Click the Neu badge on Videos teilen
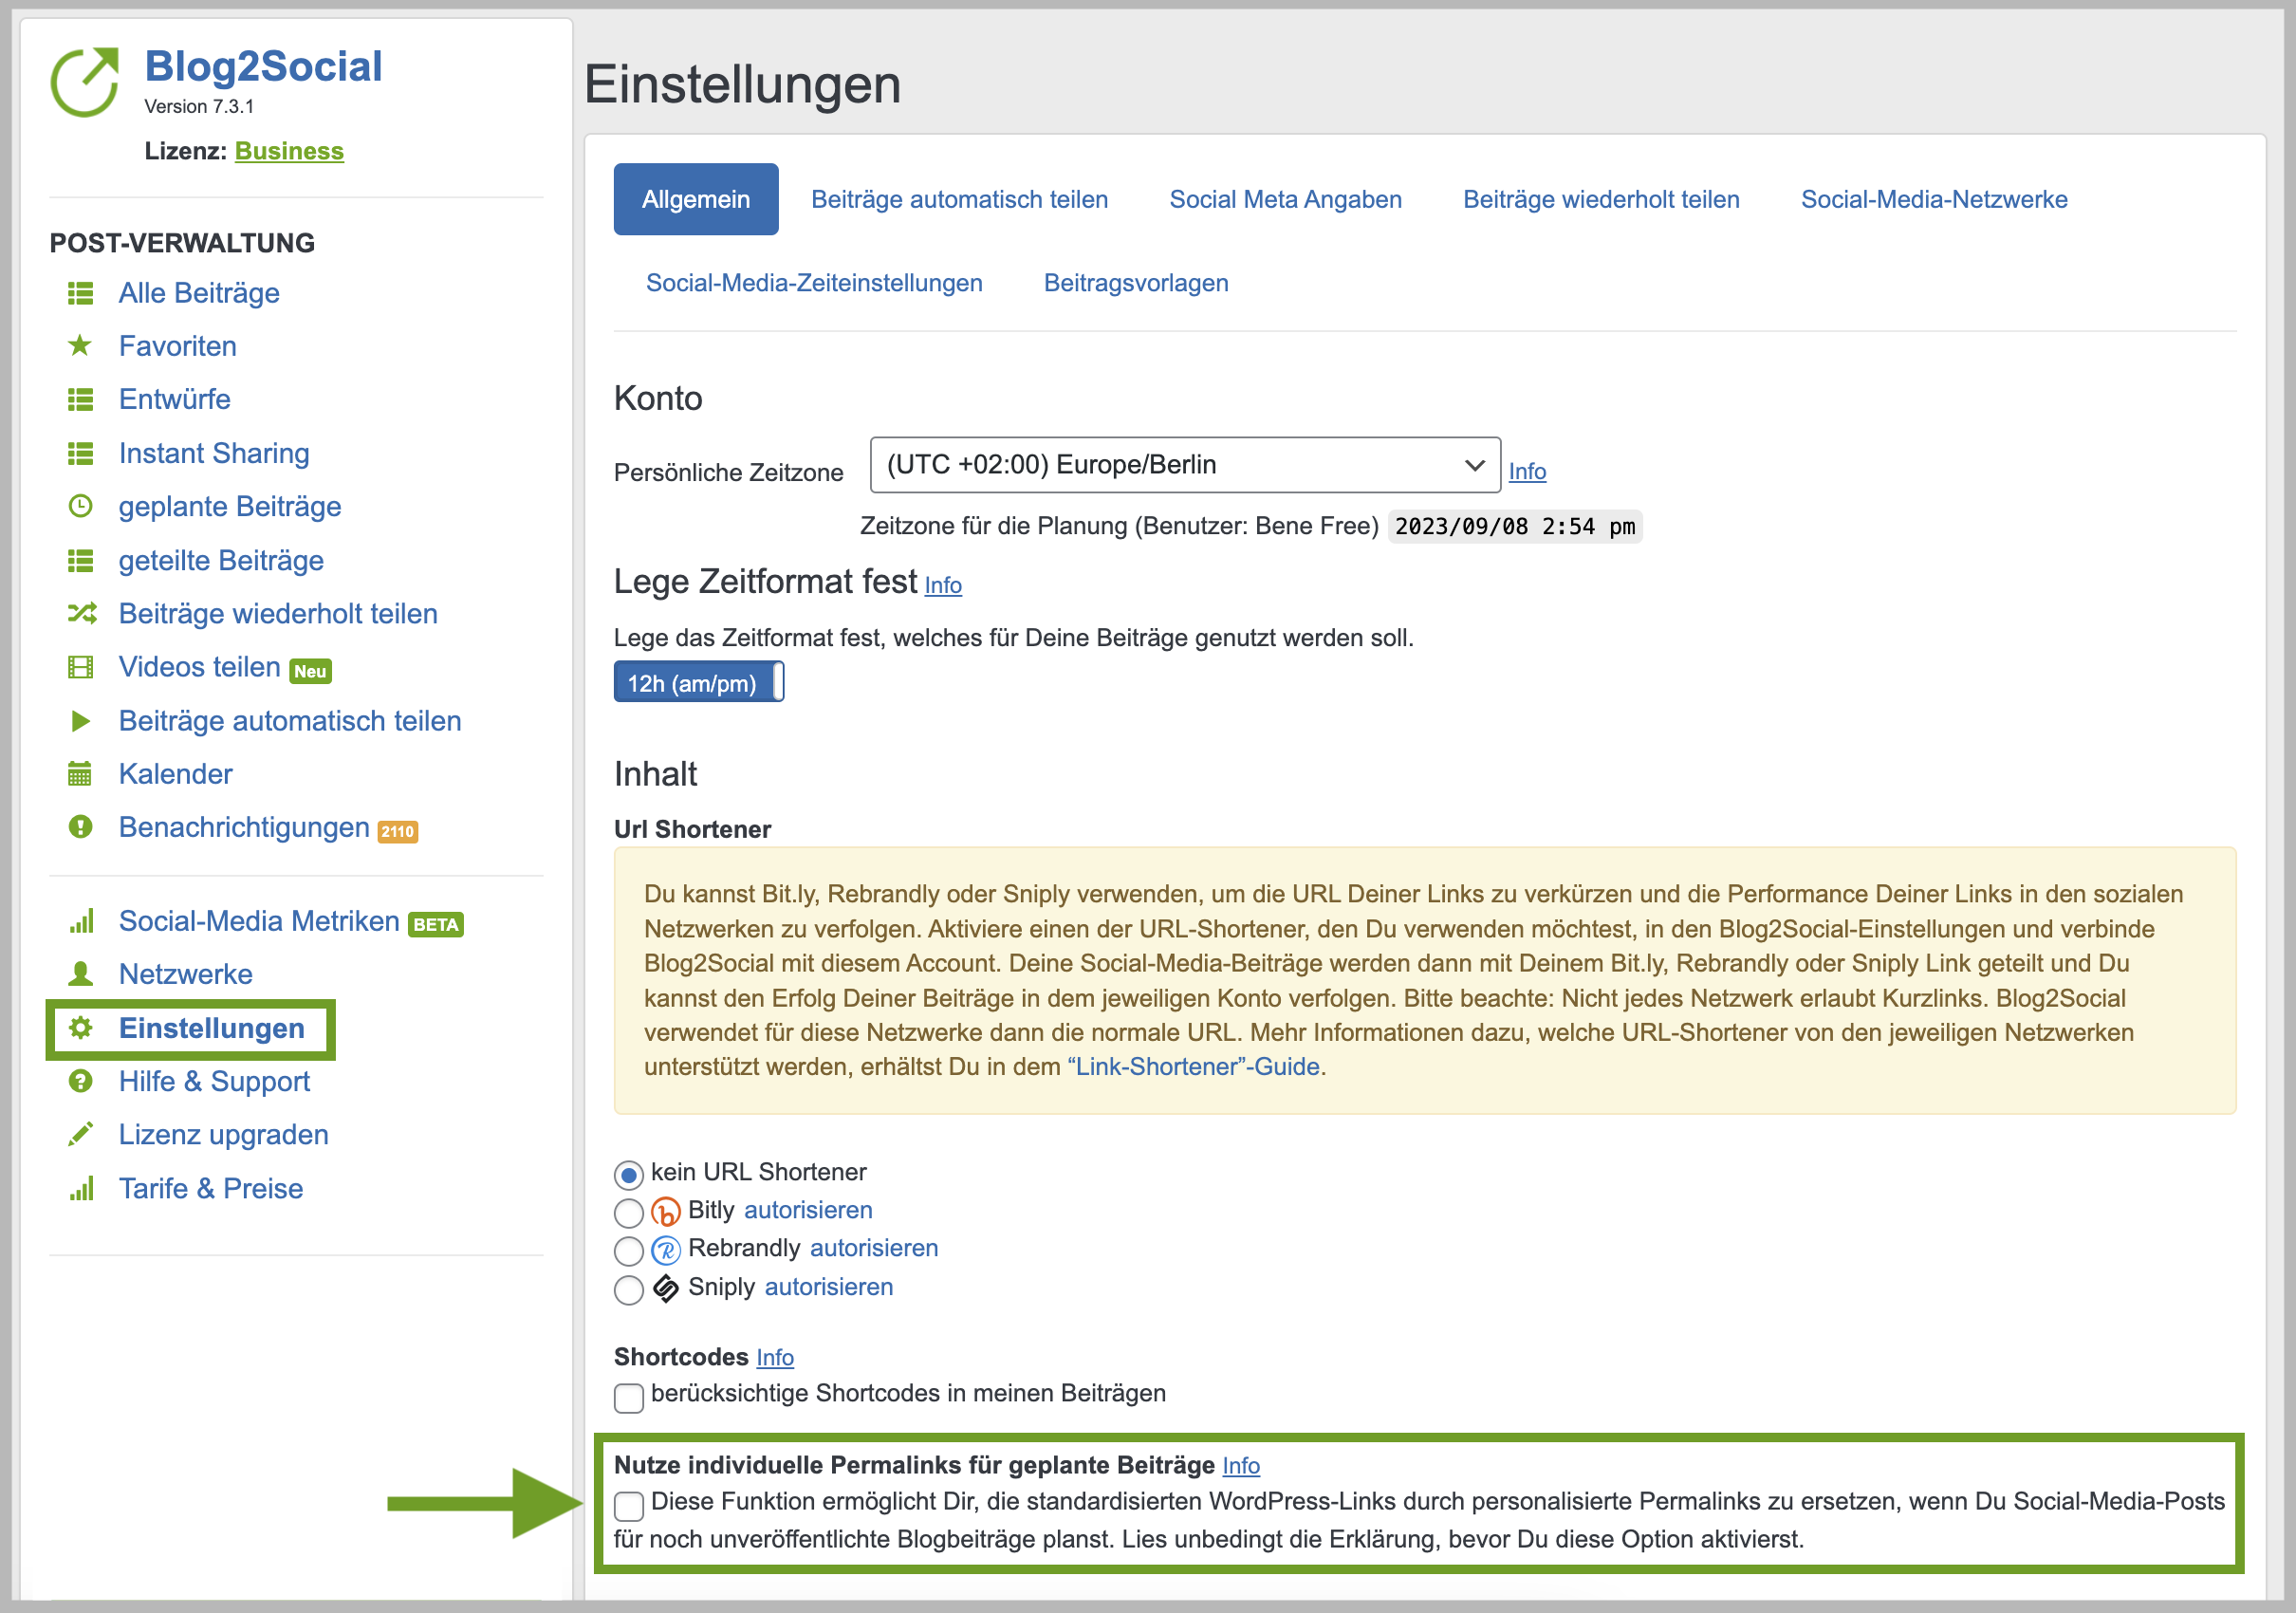 310,671
